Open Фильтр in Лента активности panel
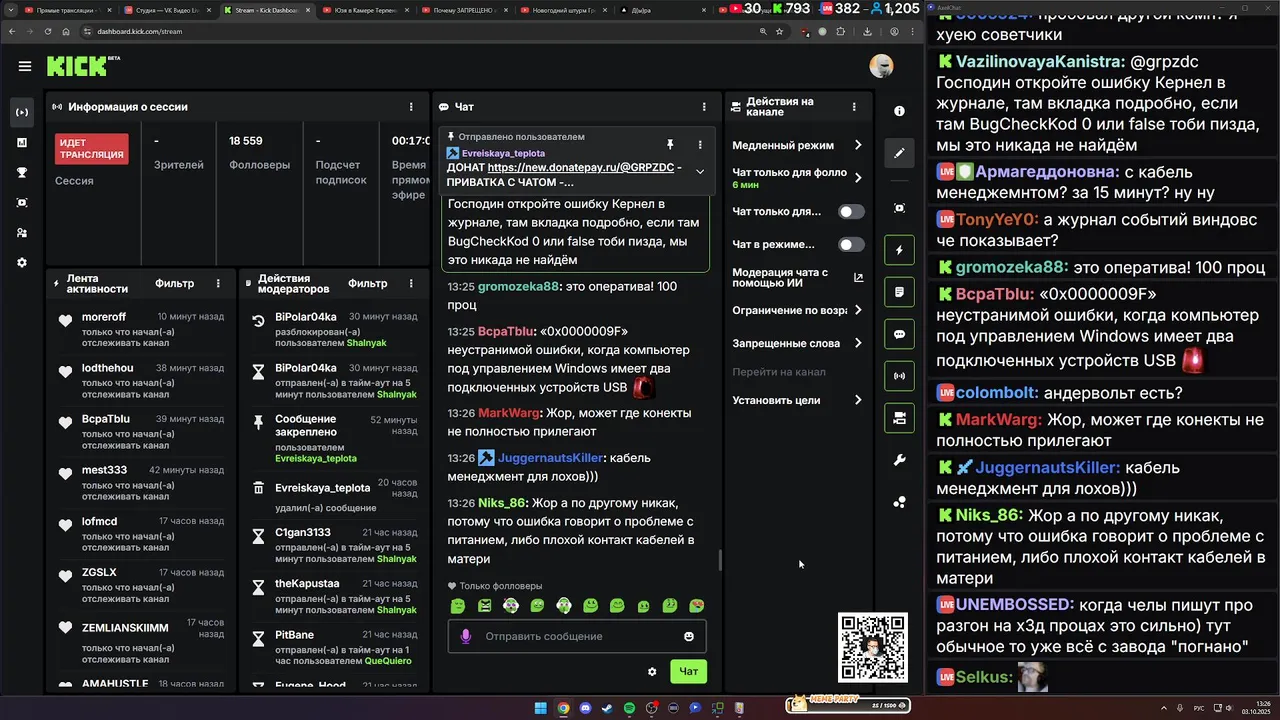Image resolution: width=1280 pixels, height=720 pixels. click(x=175, y=284)
